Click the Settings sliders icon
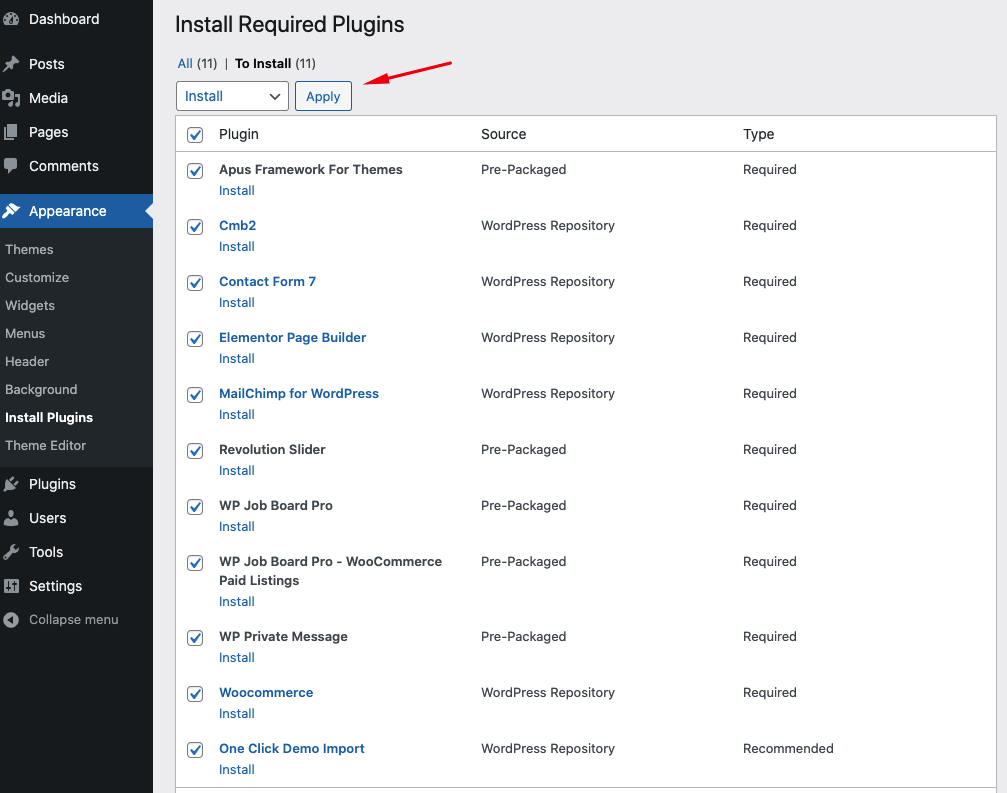1007x793 pixels. [11, 586]
